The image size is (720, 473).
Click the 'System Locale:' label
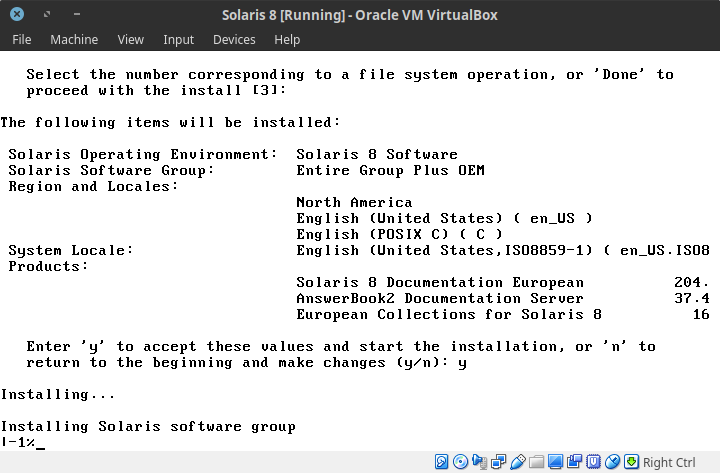pyautogui.click(x=71, y=251)
